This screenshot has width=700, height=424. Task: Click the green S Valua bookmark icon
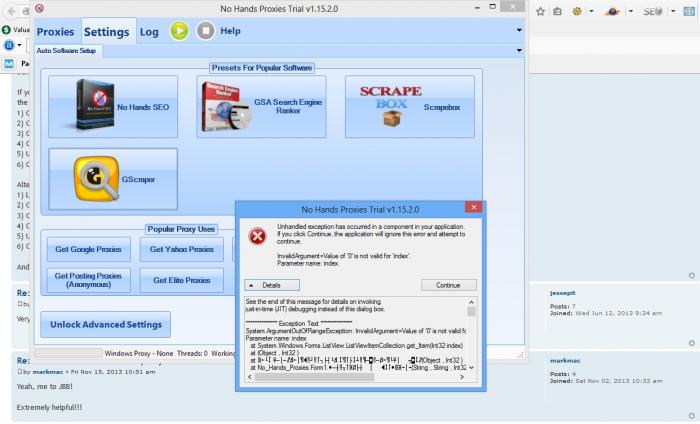point(6,29)
